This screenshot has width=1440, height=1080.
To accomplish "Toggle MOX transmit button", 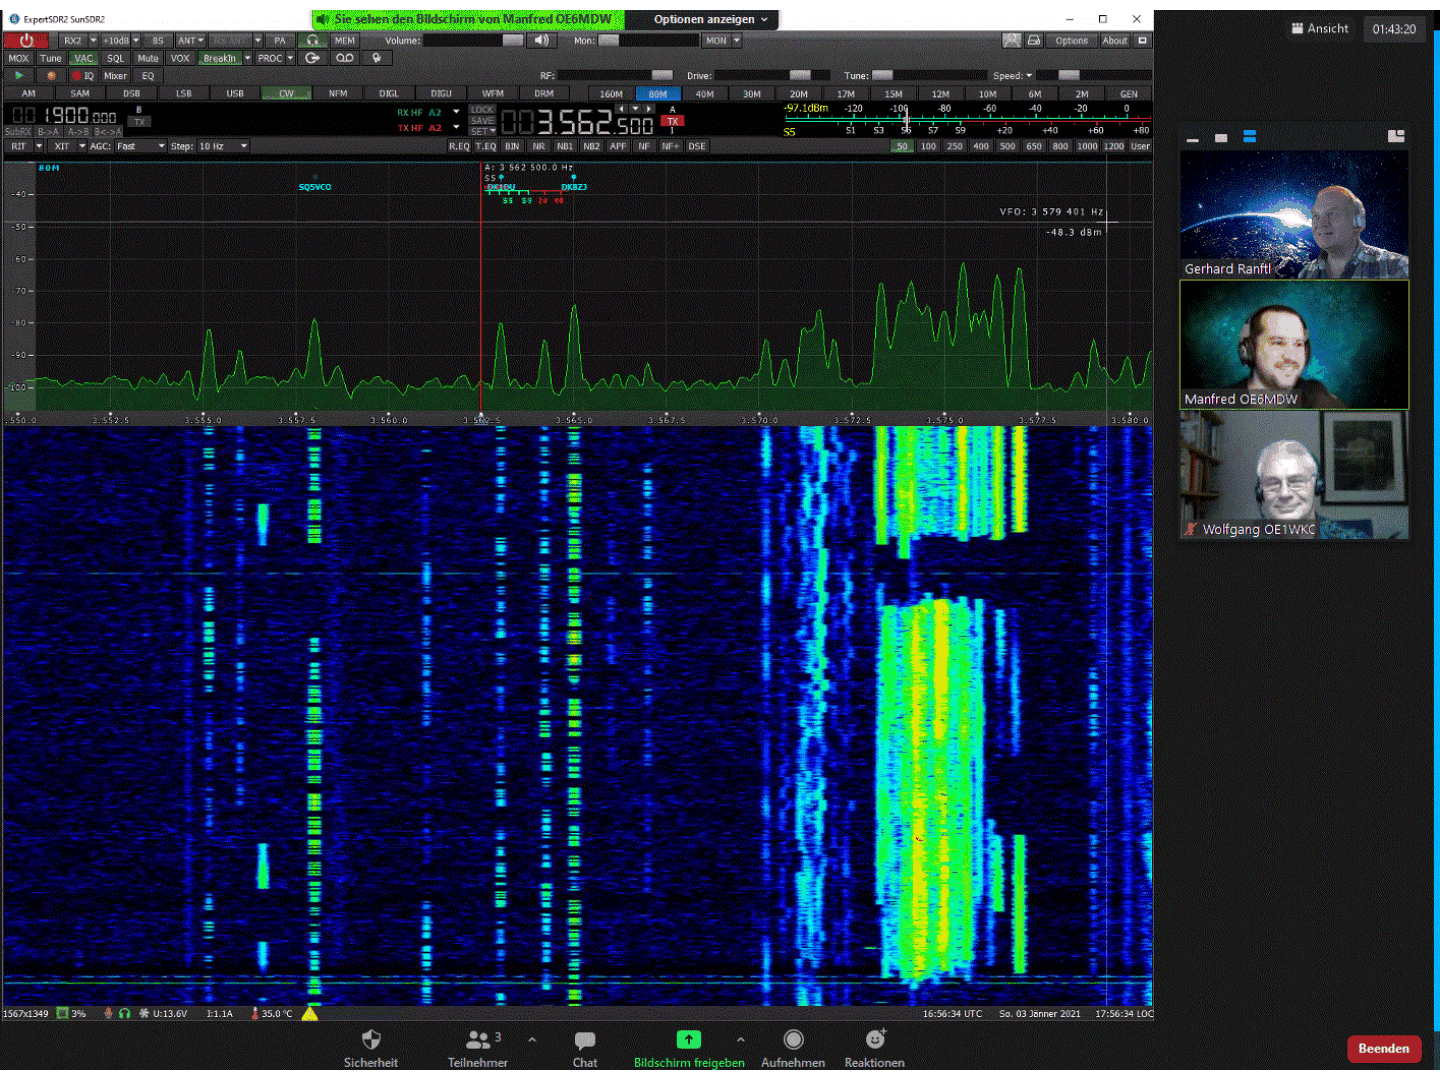I will click(x=18, y=58).
